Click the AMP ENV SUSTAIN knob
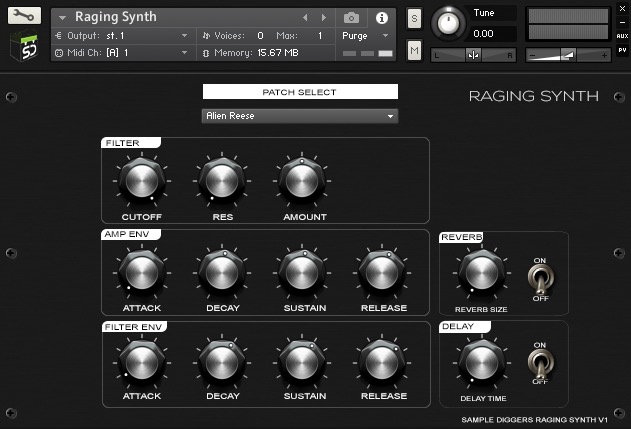Screen dimensions: 631x429 [302, 273]
